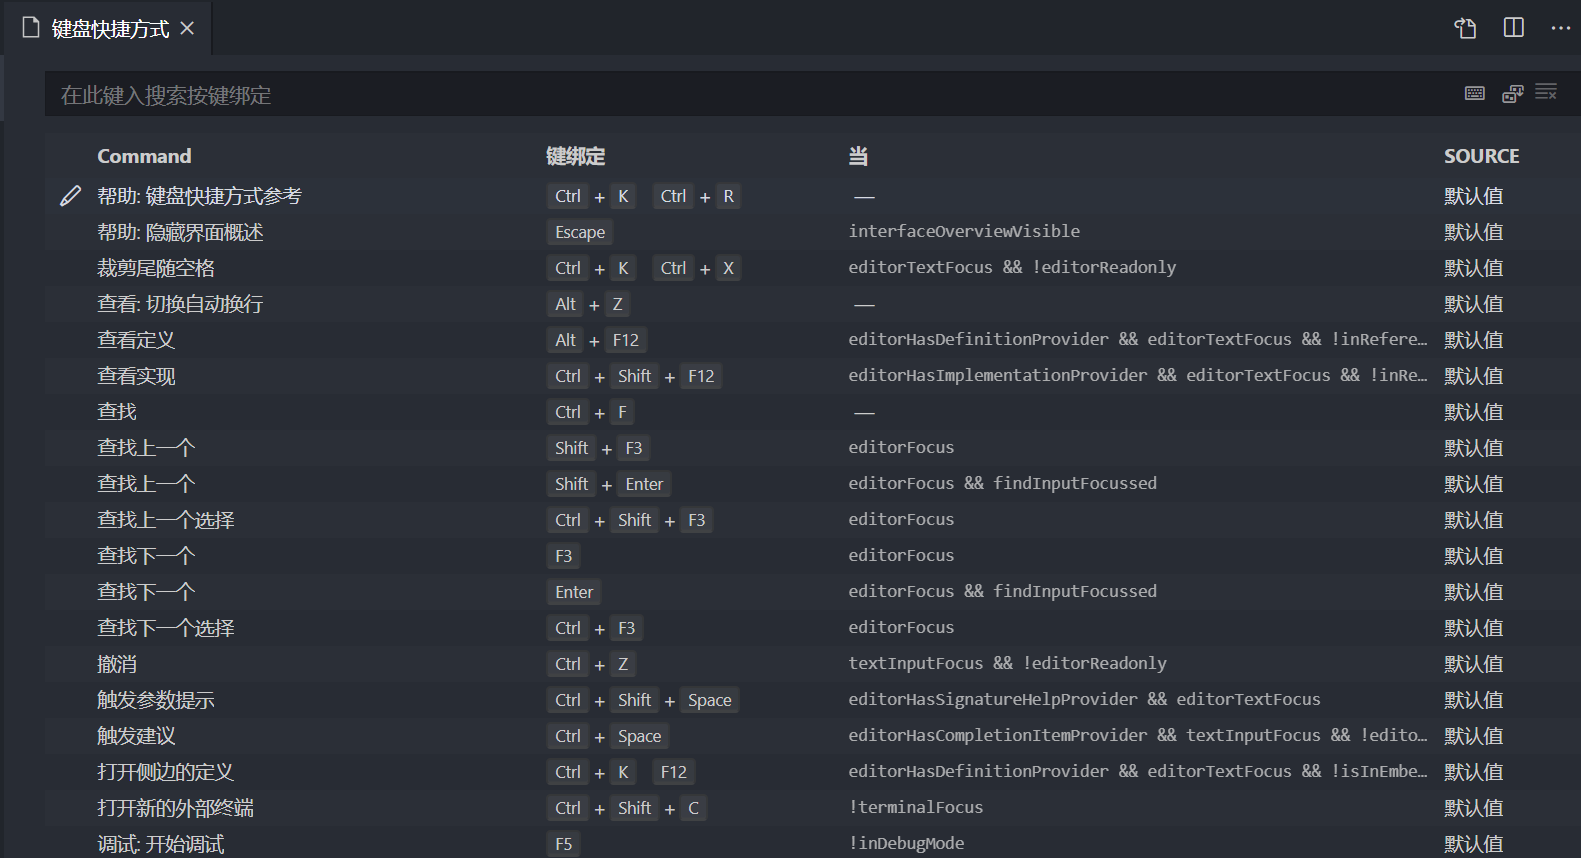Image resolution: width=1581 pixels, height=858 pixels.
Task: Select the 帮助: 键盘快捷方式参考 row
Action: (x=813, y=196)
